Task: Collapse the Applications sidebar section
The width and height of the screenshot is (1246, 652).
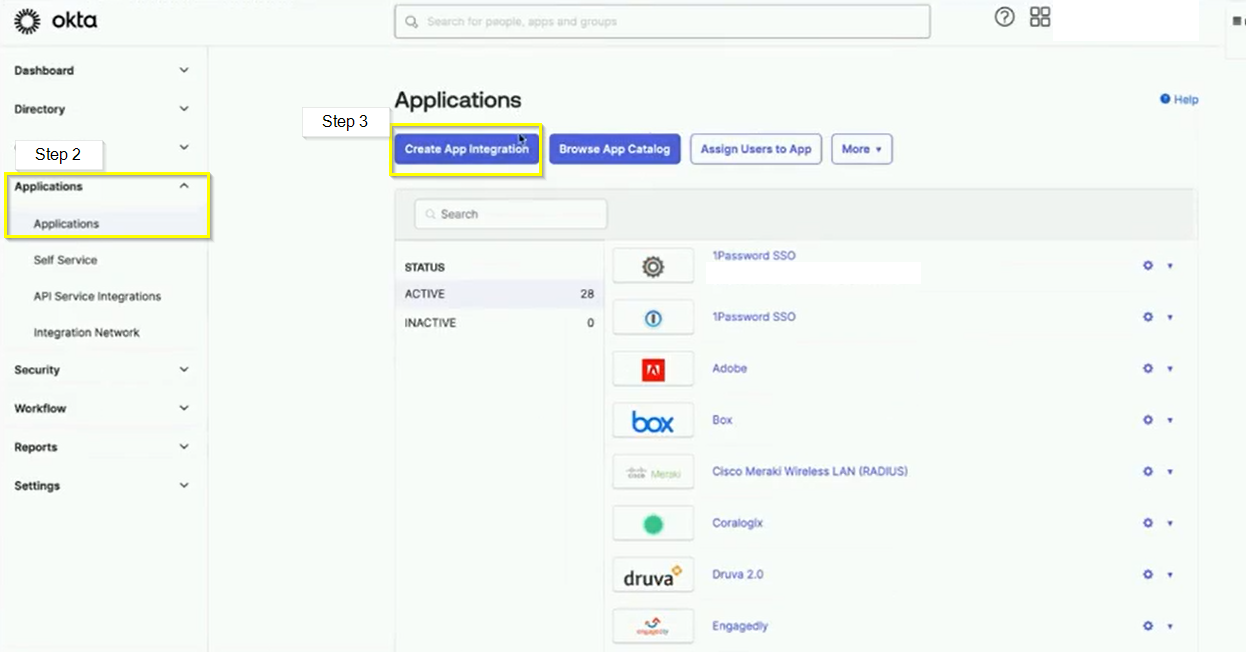Action: click(x=183, y=186)
